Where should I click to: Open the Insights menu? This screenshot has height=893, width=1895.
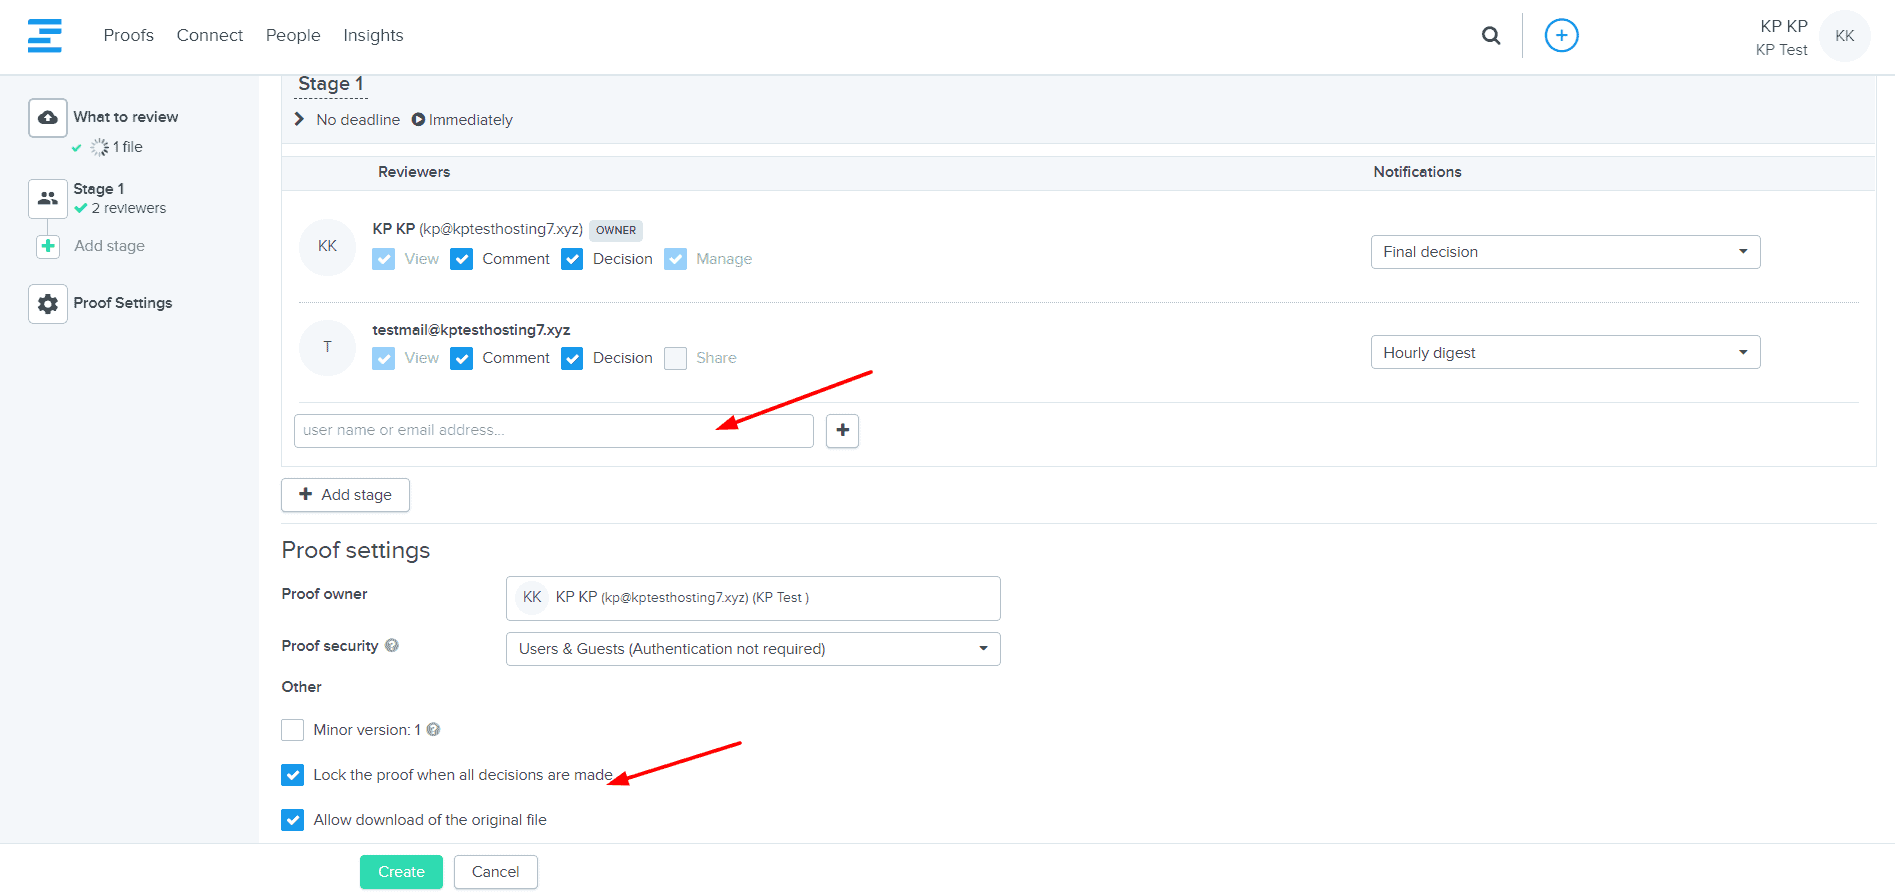pos(373,36)
